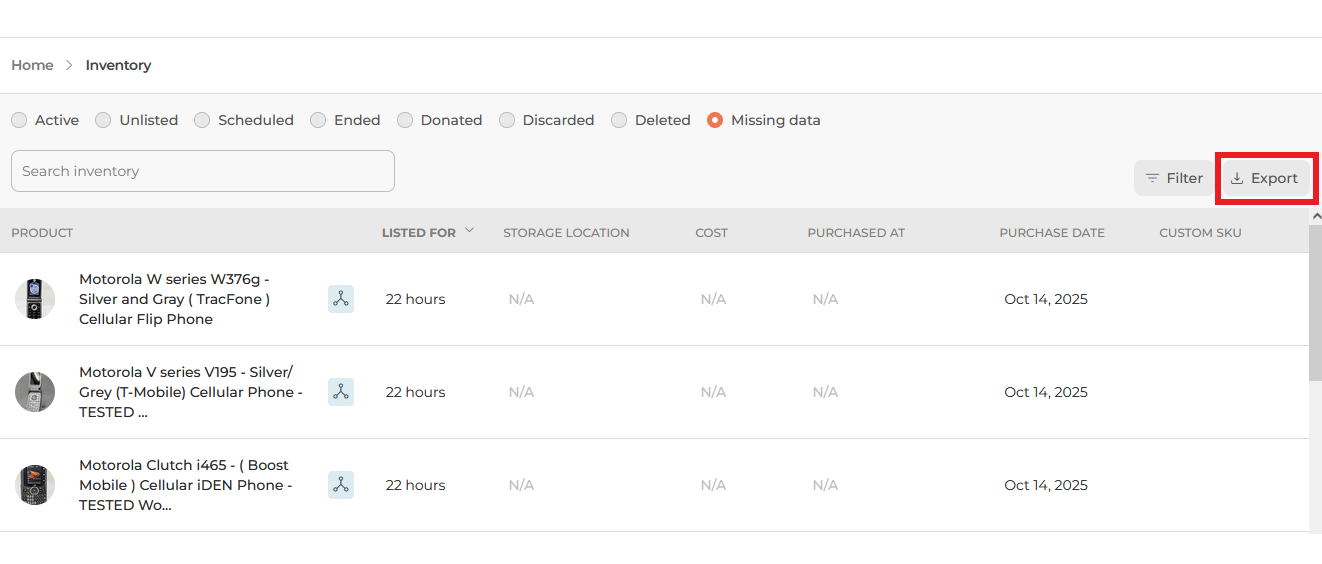1322x564 pixels.
Task: Select the Scheduled radio button
Action: click(202, 120)
